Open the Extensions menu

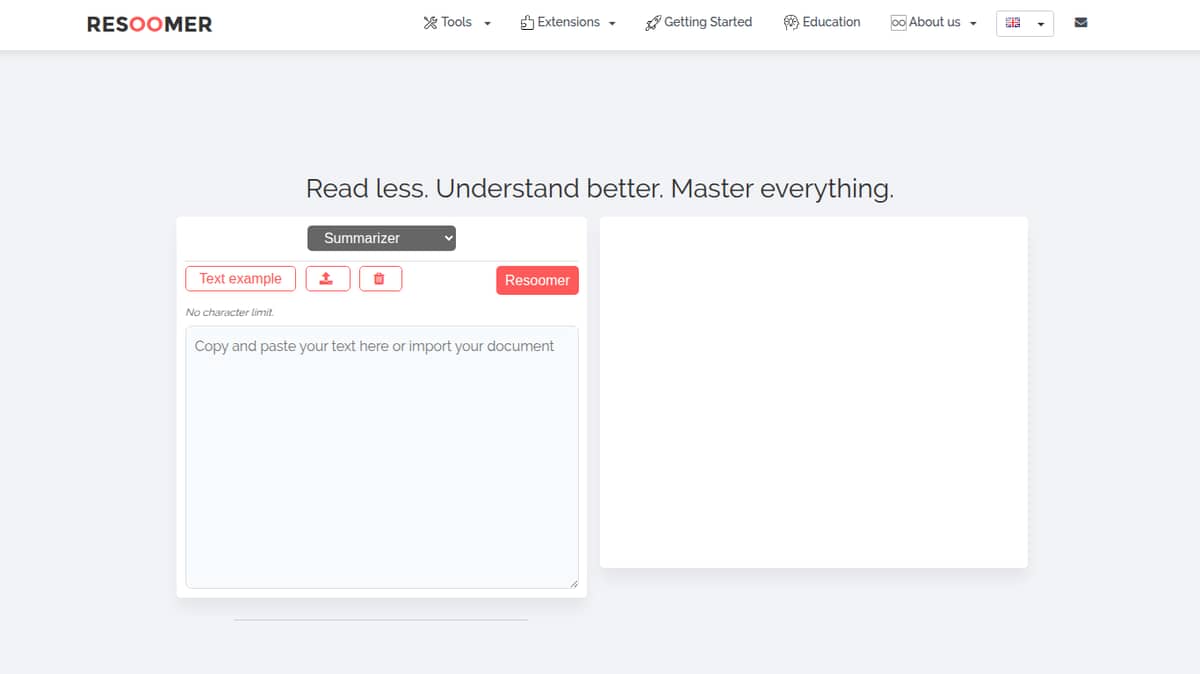point(568,22)
